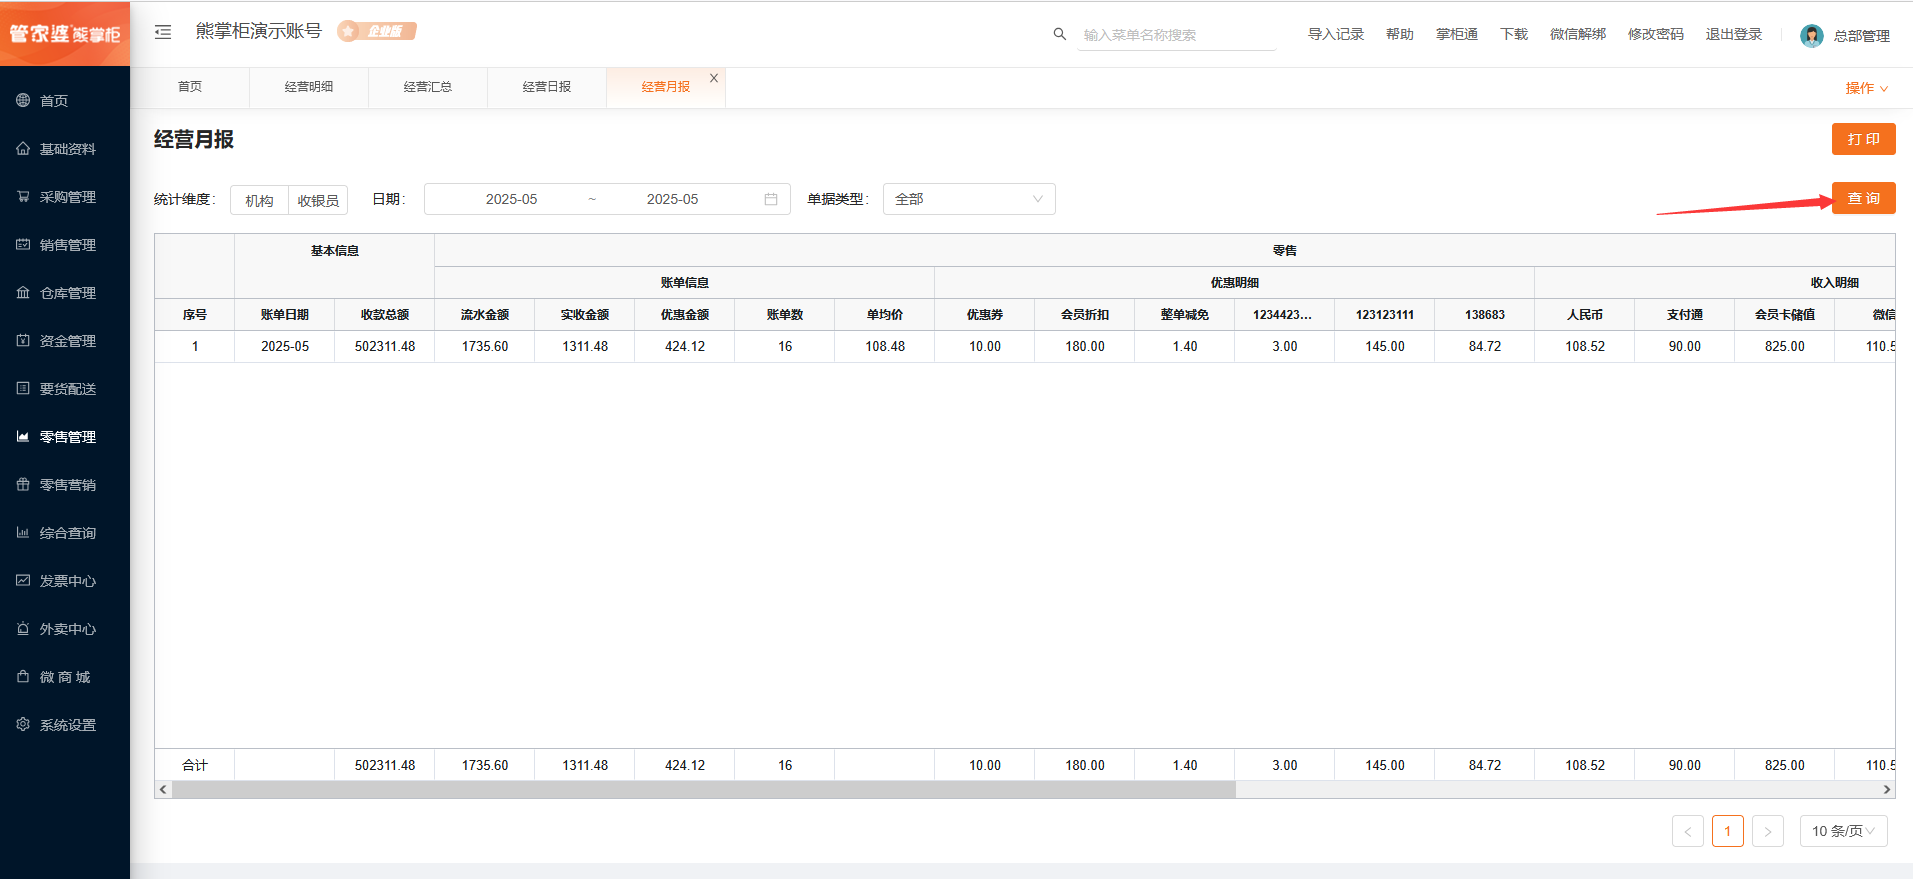Select 收银员 statistics dimension

318,200
